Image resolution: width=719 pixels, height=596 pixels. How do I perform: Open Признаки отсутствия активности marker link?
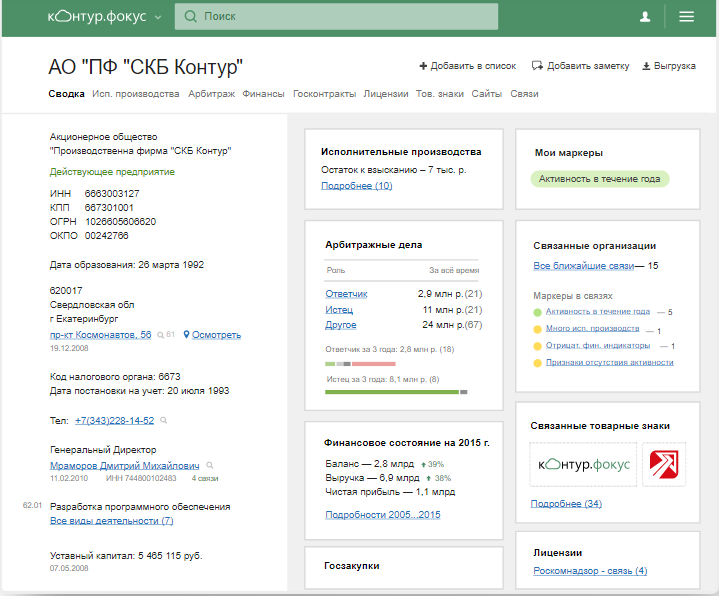click(x=610, y=362)
